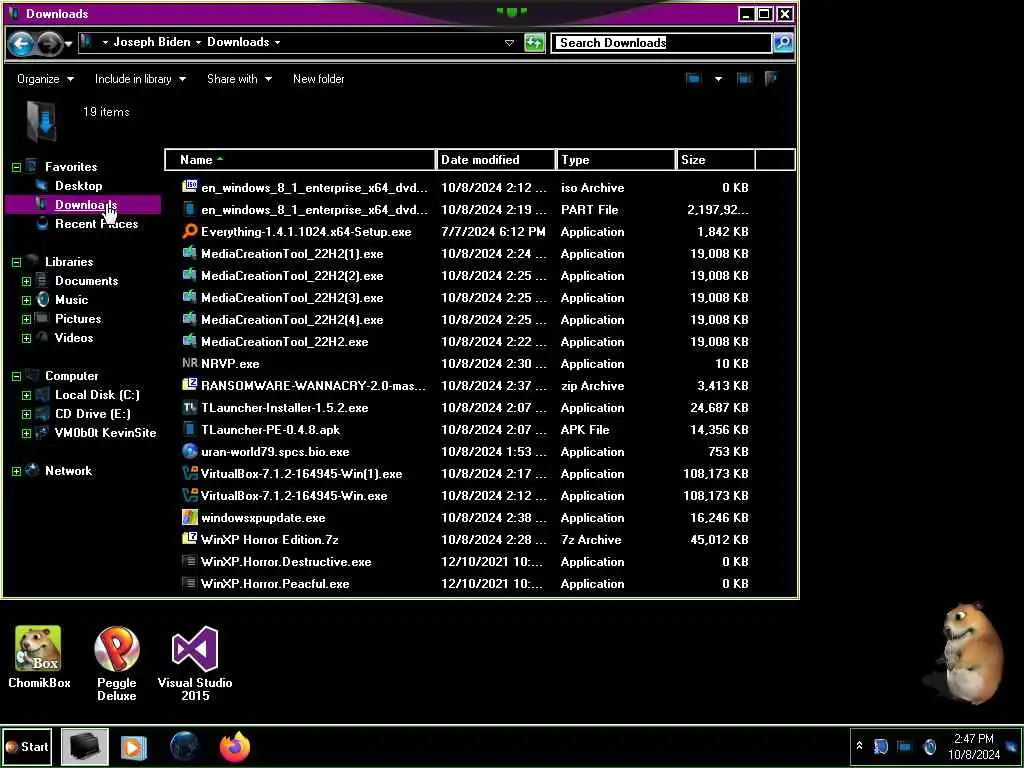The image size is (1024, 768).
Task: Select the VirtualBox-7.1.2-164945-Win(1).exe icon
Action: (189, 473)
